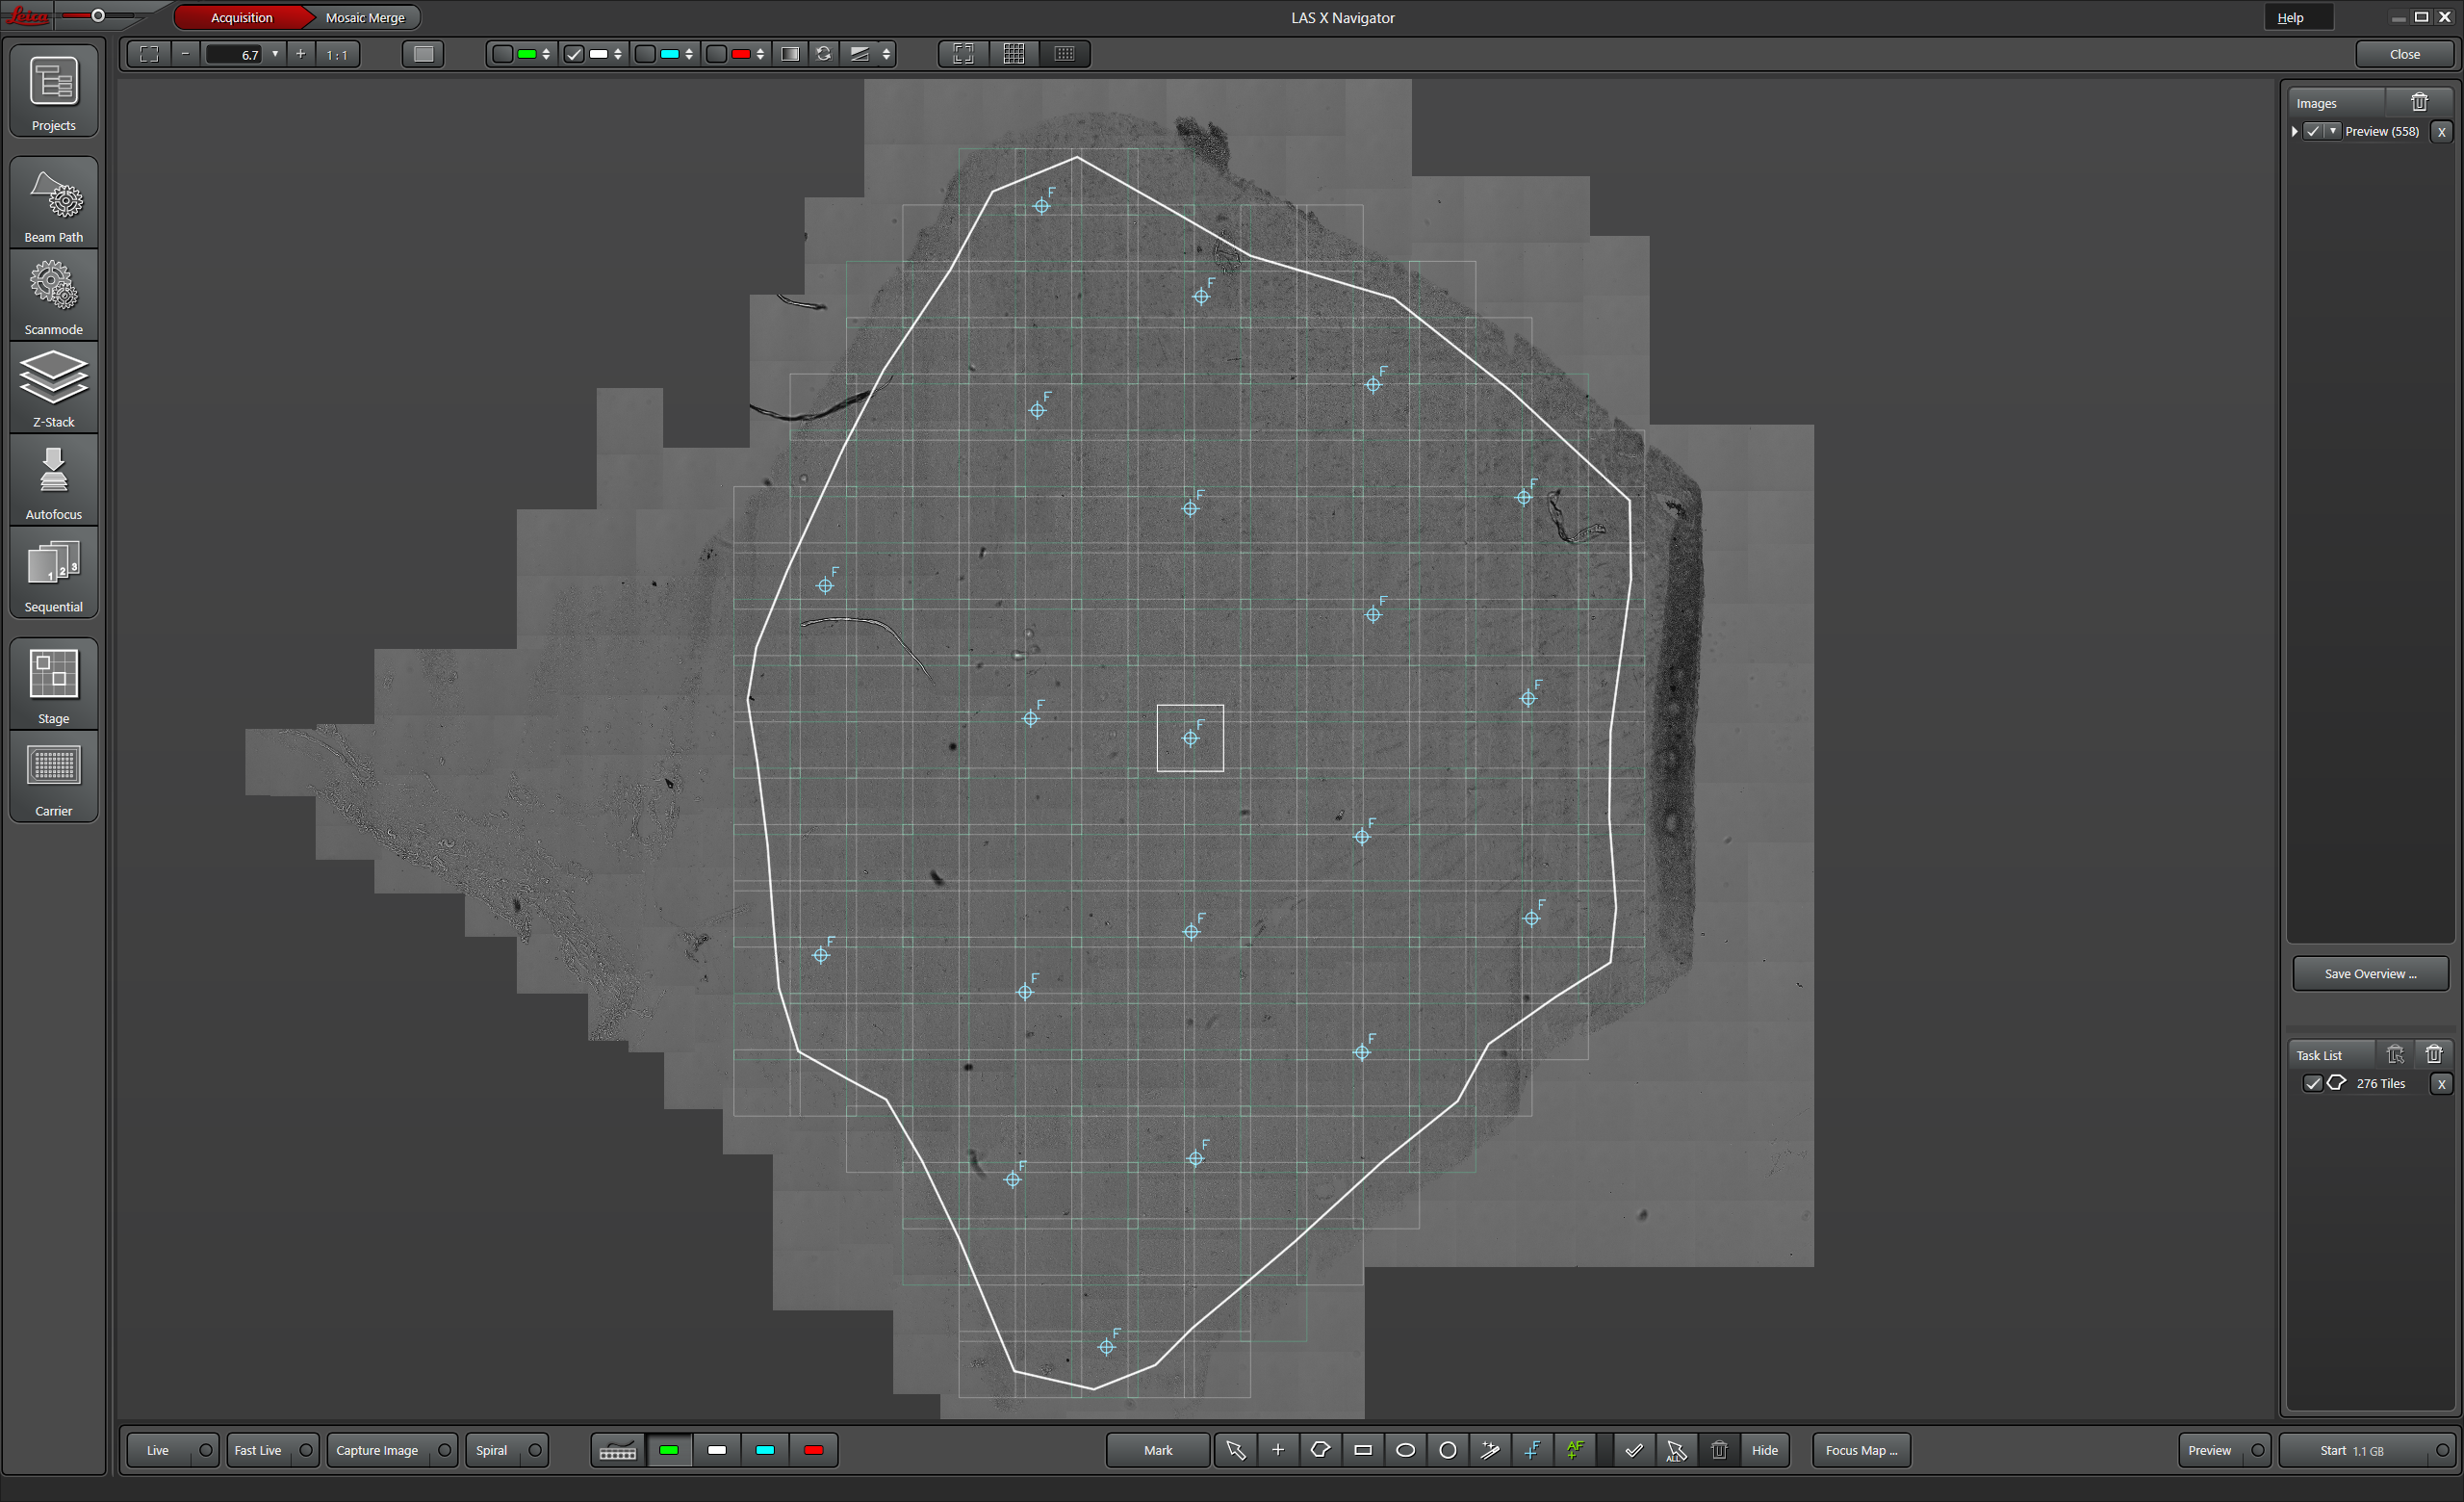
Task: Enable the green channel checkbox in top toolbar
Action: click(x=503, y=54)
